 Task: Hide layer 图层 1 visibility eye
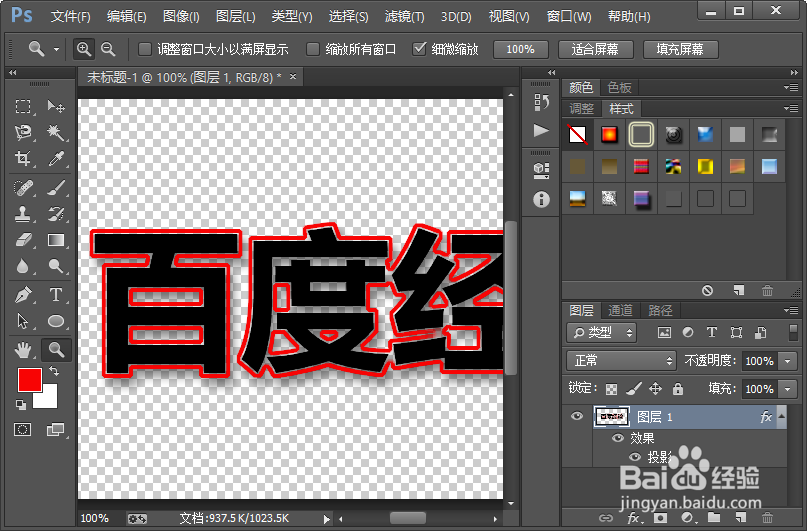click(x=577, y=416)
